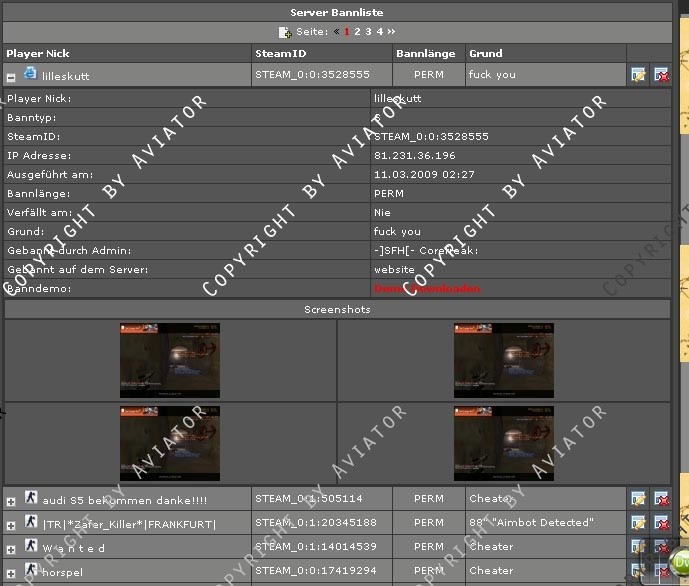Expand the Zafer_Killer ban entry
689x586 pixels.
coord(11,525)
